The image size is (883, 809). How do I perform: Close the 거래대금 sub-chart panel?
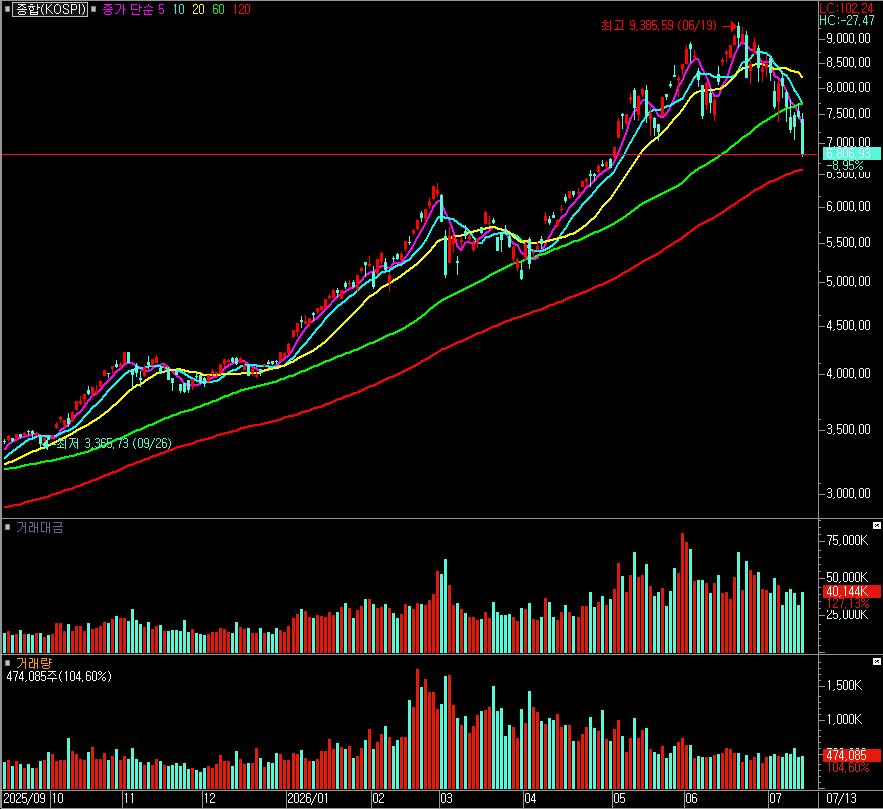[877, 525]
